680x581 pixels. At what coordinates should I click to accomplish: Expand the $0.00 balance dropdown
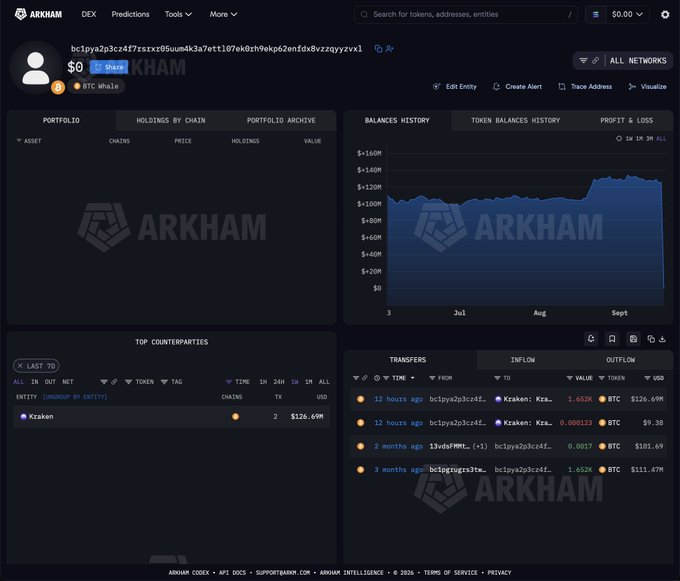(627, 15)
